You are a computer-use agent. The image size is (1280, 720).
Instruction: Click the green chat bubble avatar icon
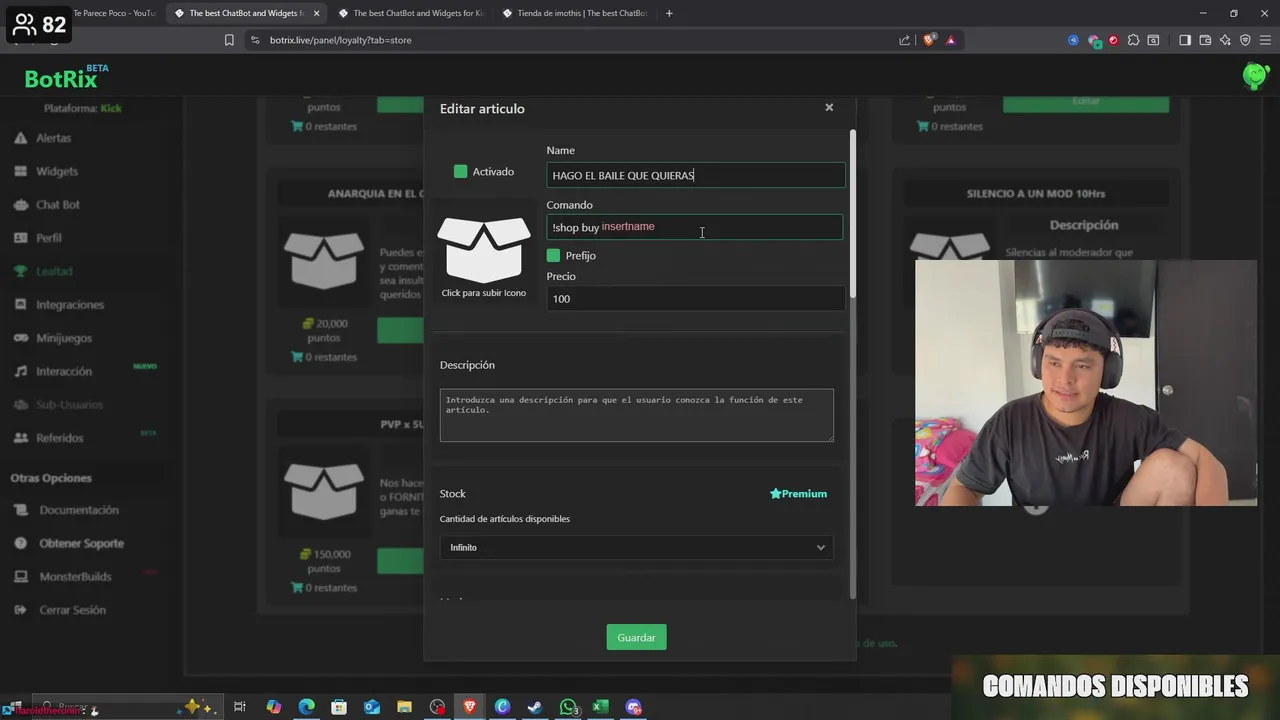(x=1255, y=75)
